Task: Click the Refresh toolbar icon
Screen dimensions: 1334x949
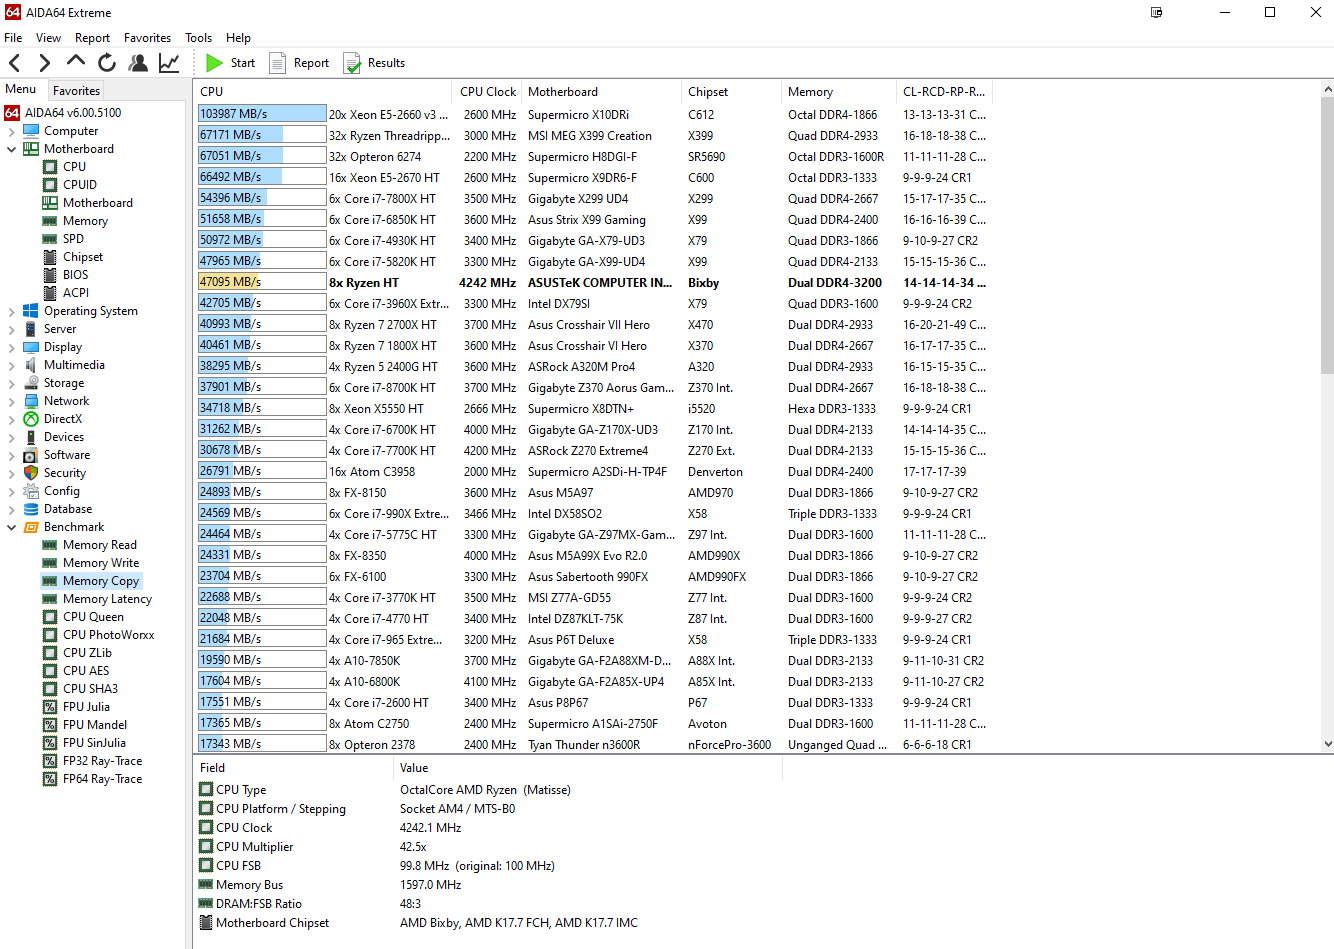Action: [x=107, y=63]
